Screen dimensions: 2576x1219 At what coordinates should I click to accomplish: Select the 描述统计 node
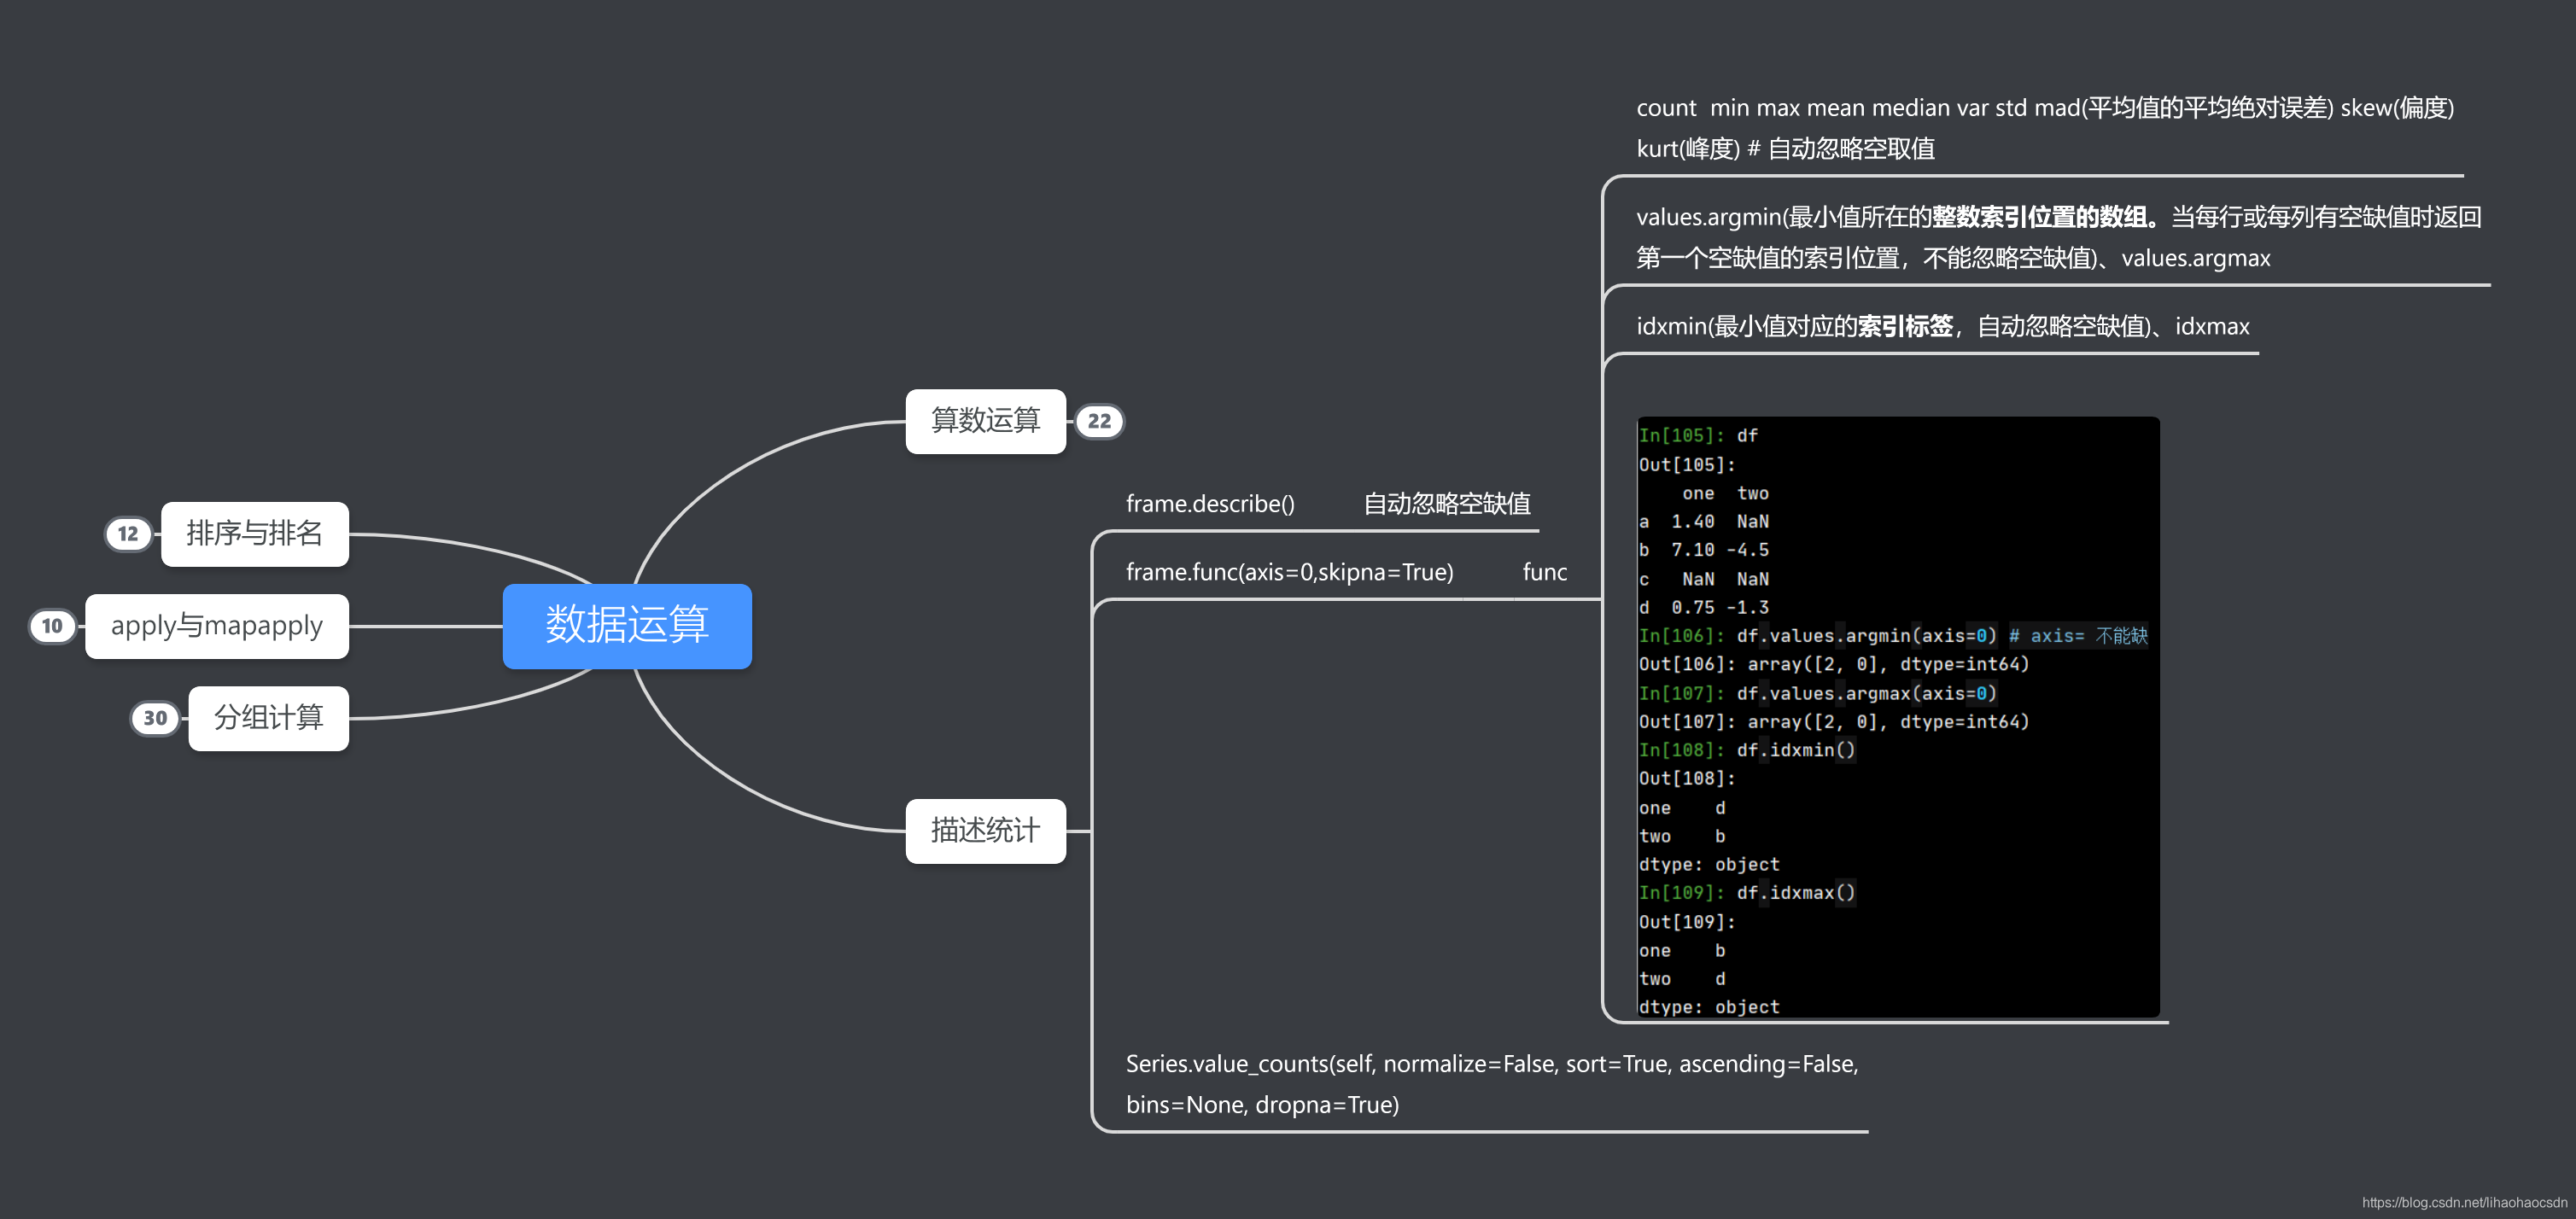985,831
